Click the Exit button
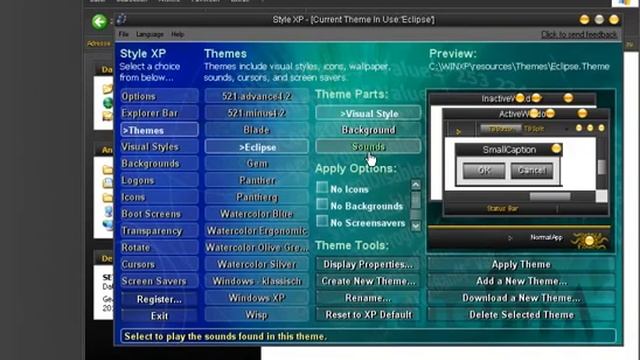The width and height of the screenshot is (640, 360). 159,316
